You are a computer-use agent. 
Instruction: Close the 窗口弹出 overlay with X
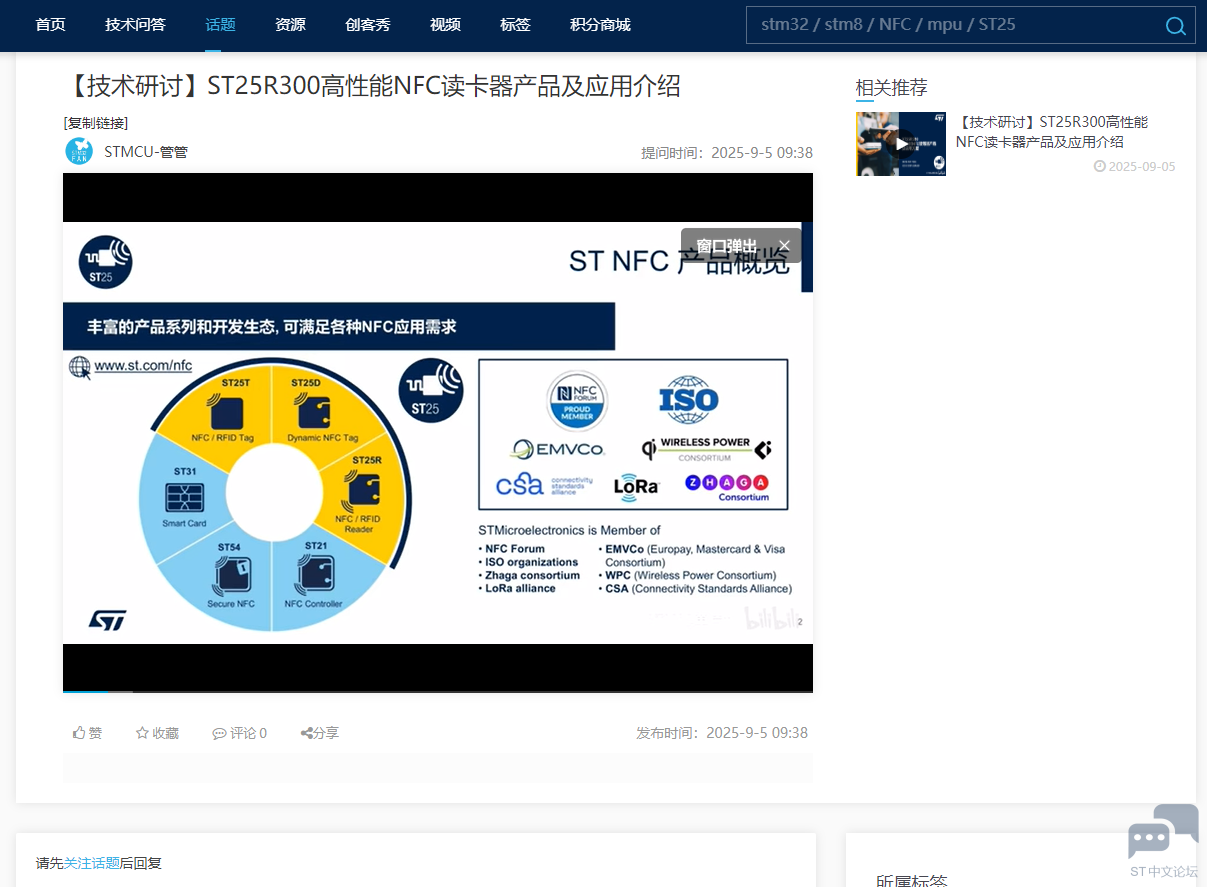(785, 245)
